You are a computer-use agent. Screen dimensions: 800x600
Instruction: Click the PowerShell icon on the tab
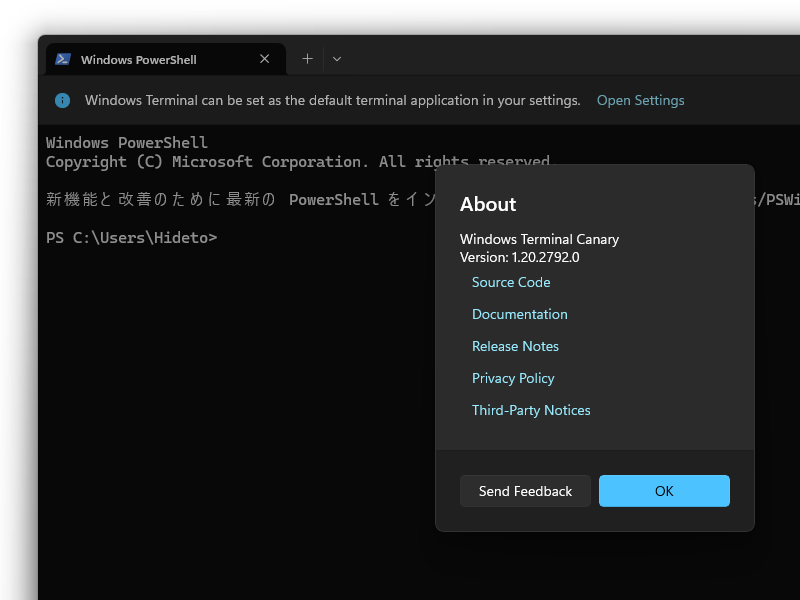tap(62, 59)
